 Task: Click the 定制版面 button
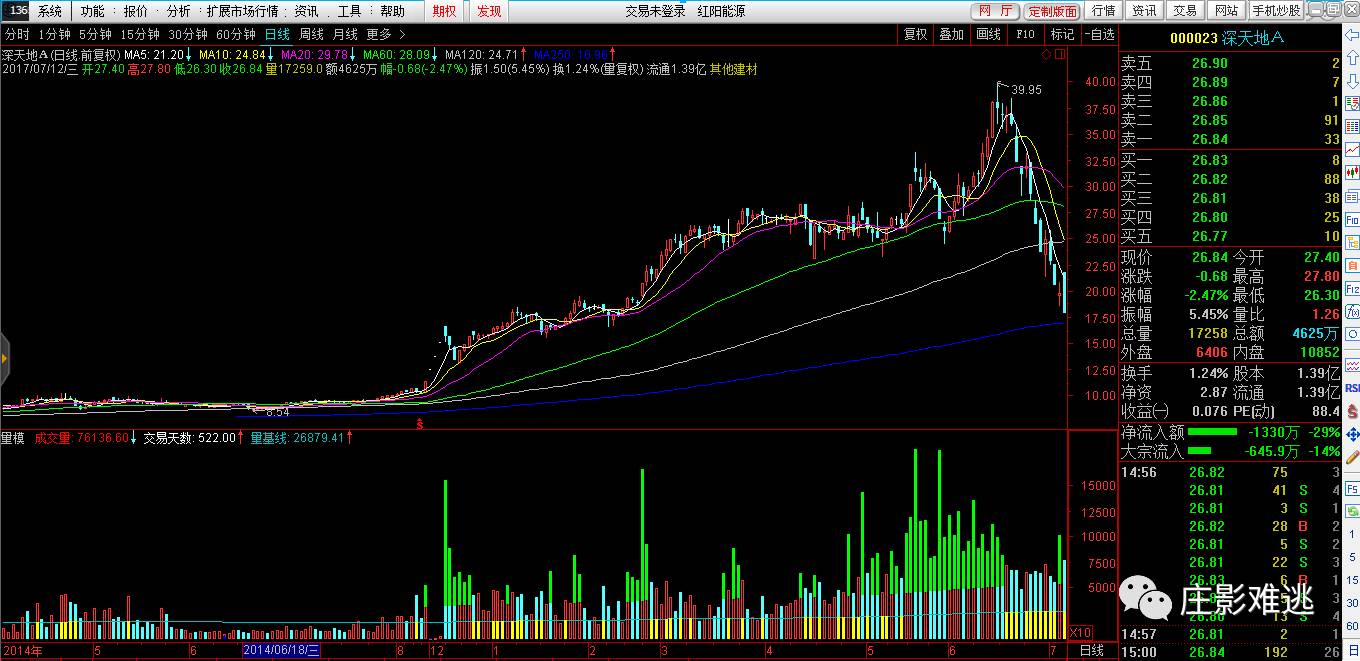[x=1053, y=11]
